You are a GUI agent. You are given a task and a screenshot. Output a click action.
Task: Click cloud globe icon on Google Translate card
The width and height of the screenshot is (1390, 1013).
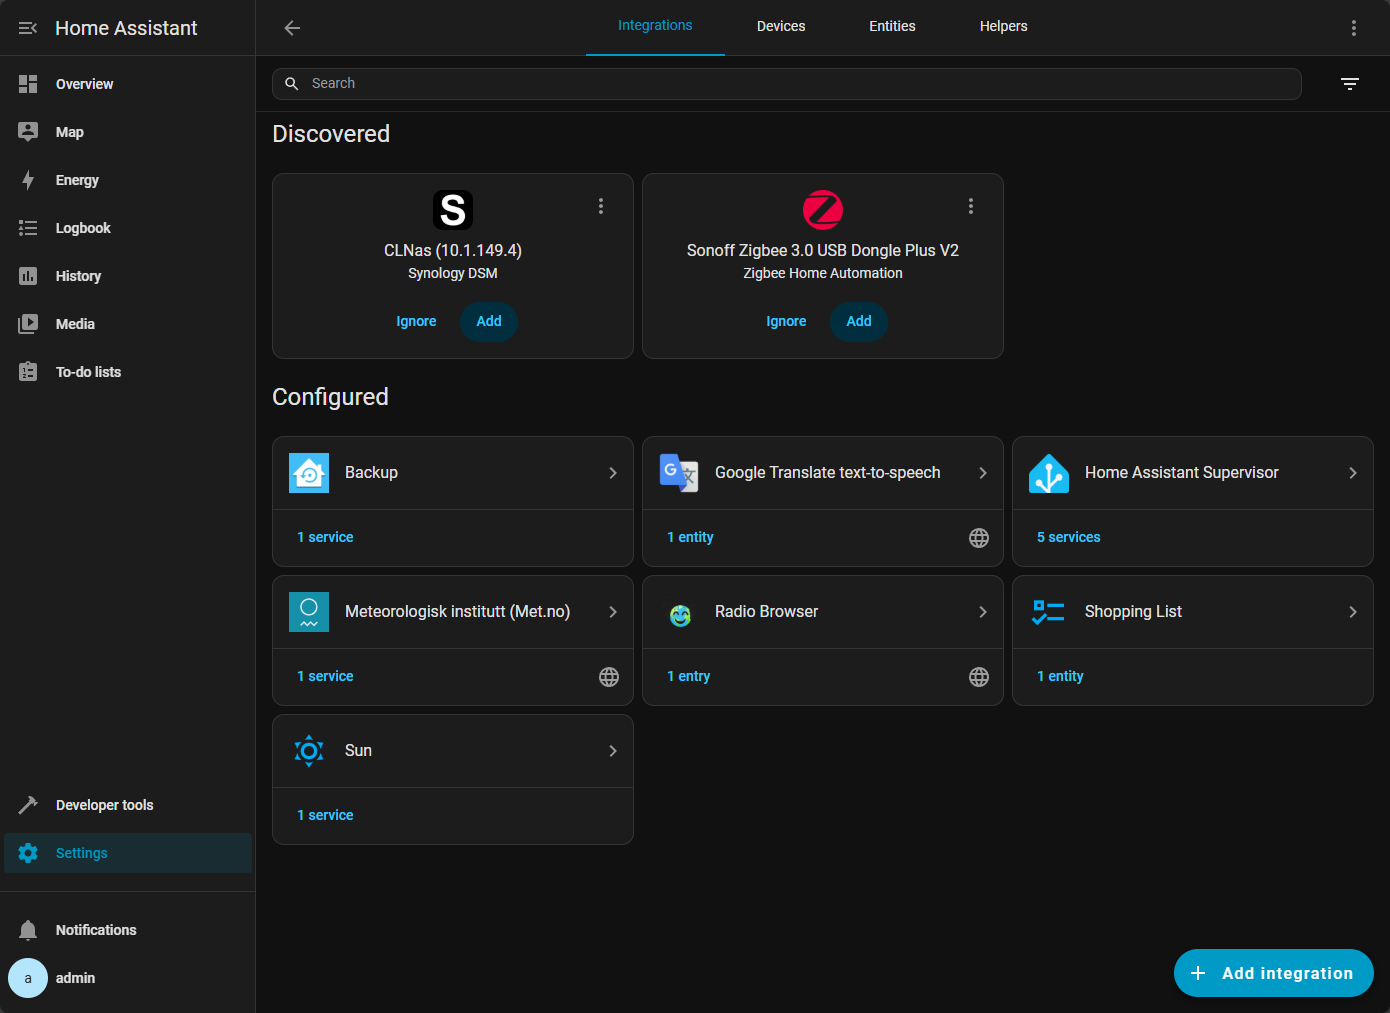(x=979, y=538)
